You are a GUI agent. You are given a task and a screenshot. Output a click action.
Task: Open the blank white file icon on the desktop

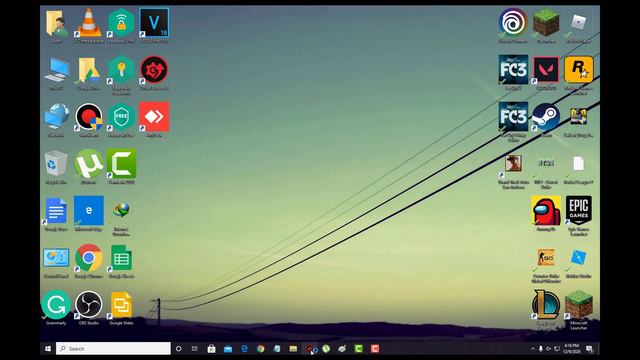pyautogui.click(x=578, y=164)
